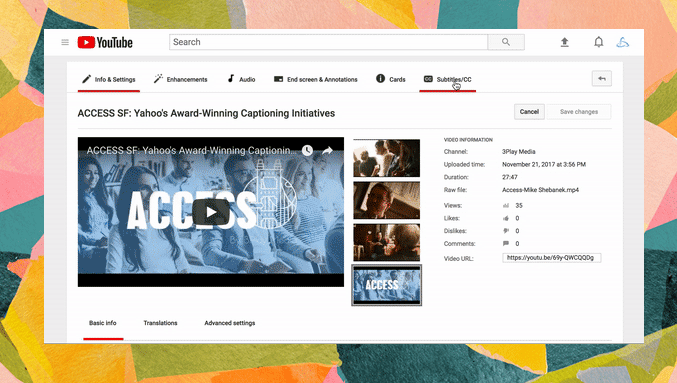Play the ACCESS video
This screenshot has height=383, width=677.
[211, 212]
